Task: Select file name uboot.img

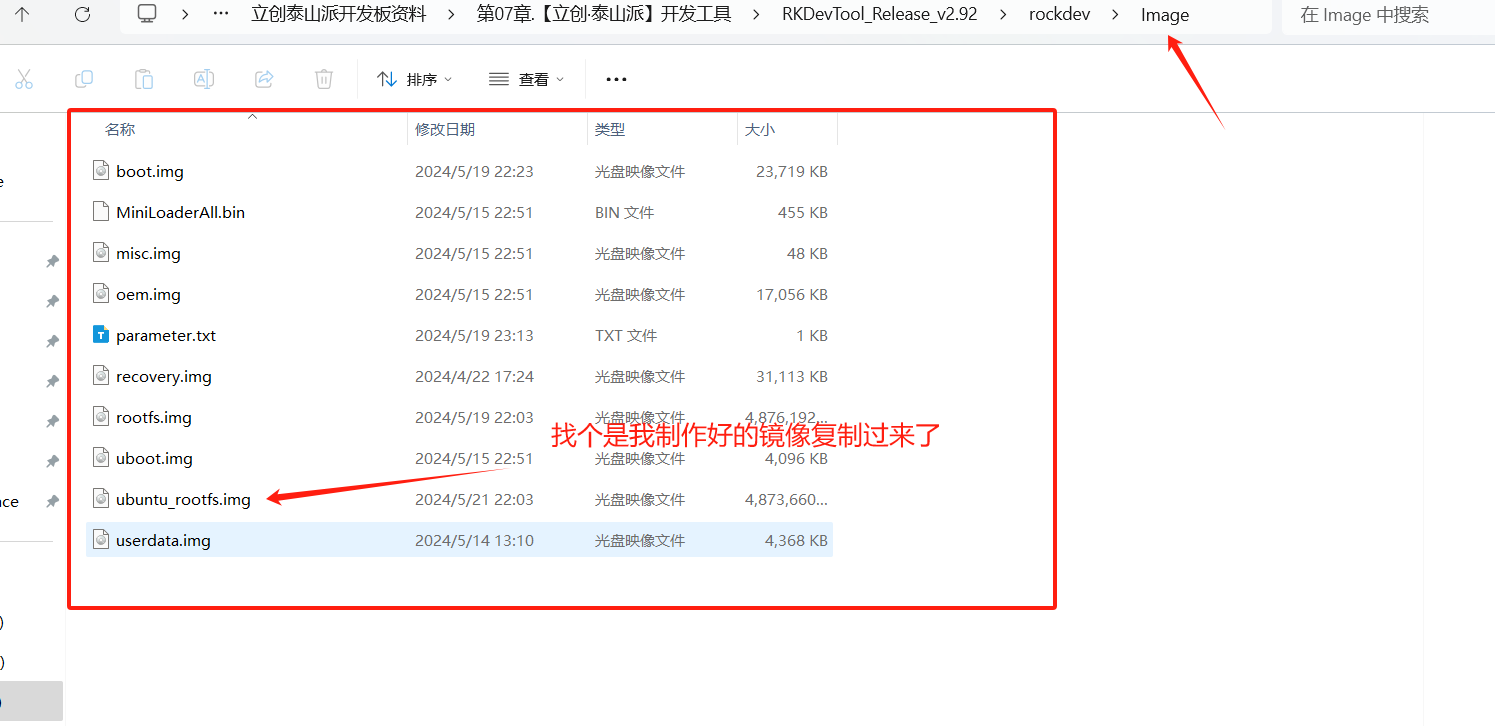Action: (x=154, y=458)
